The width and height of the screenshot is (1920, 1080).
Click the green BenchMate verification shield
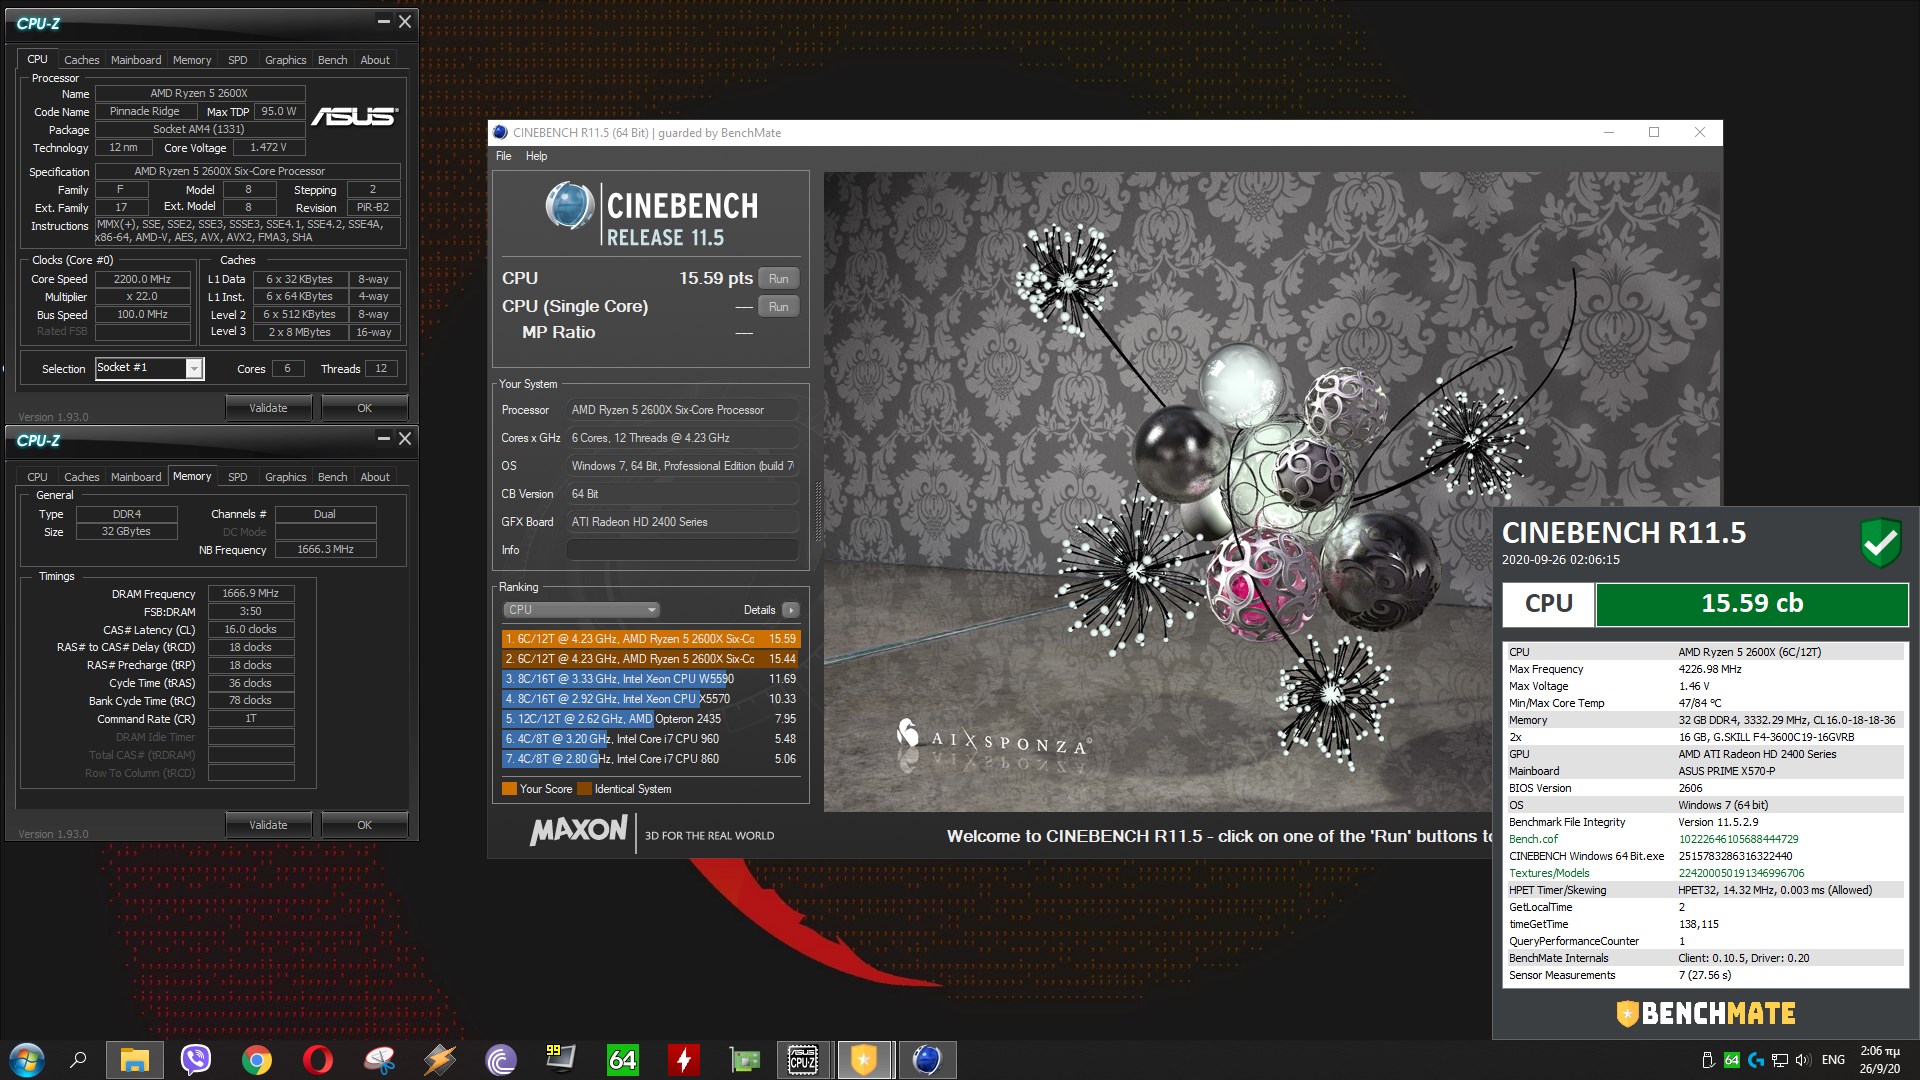pyautogui.click(x=1880, y=543)
